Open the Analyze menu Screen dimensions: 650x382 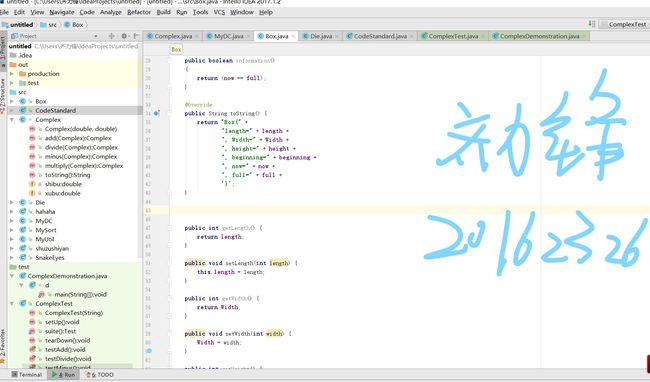(111, 12)
